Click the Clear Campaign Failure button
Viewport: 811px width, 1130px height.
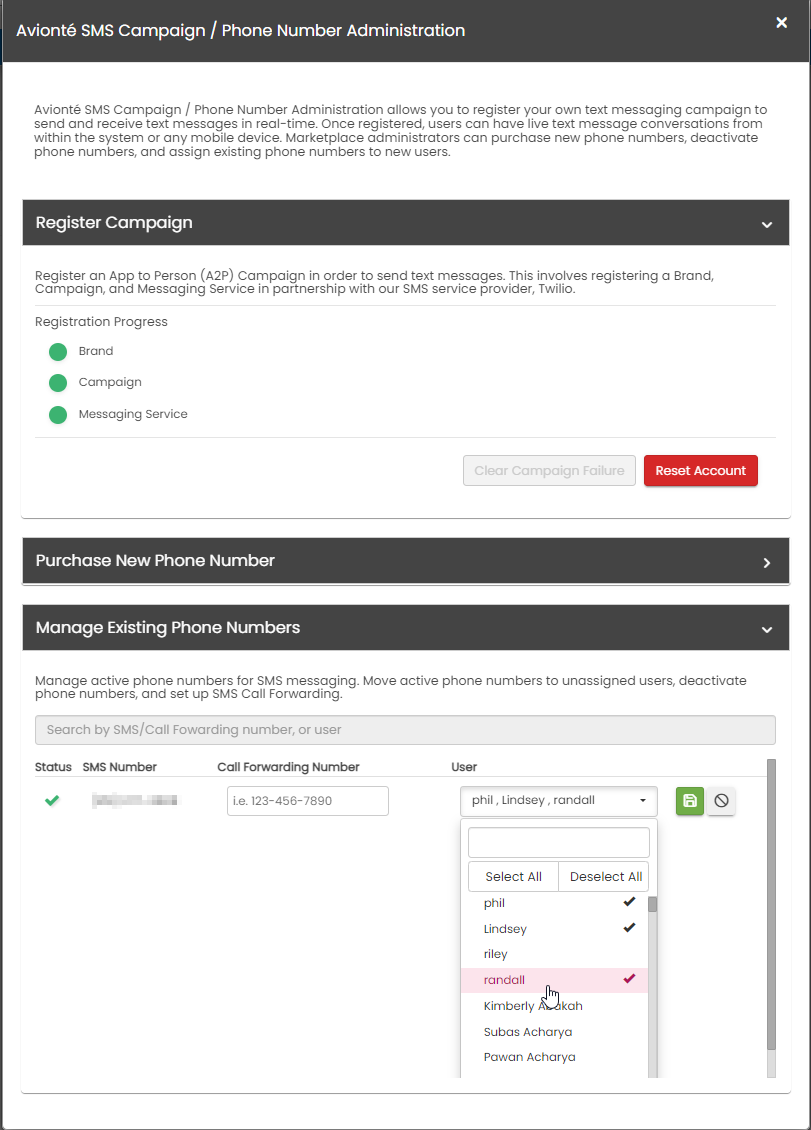point(549,471)
